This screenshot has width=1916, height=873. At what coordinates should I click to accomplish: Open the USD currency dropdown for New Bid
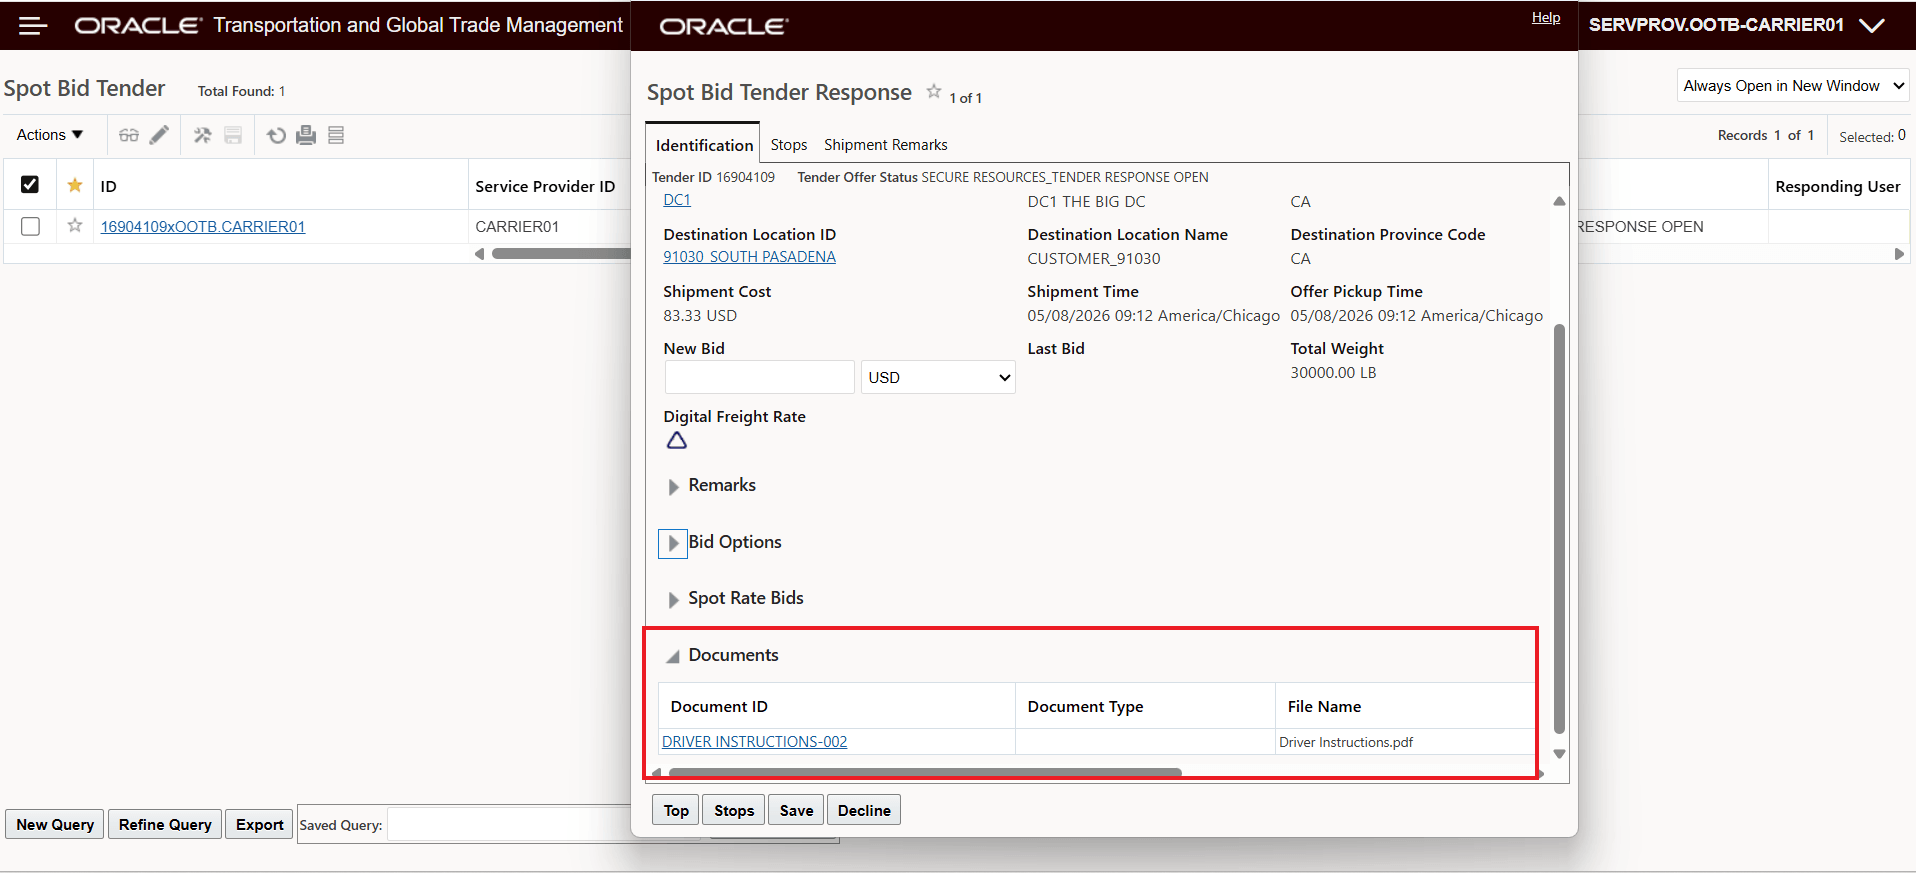938,377
